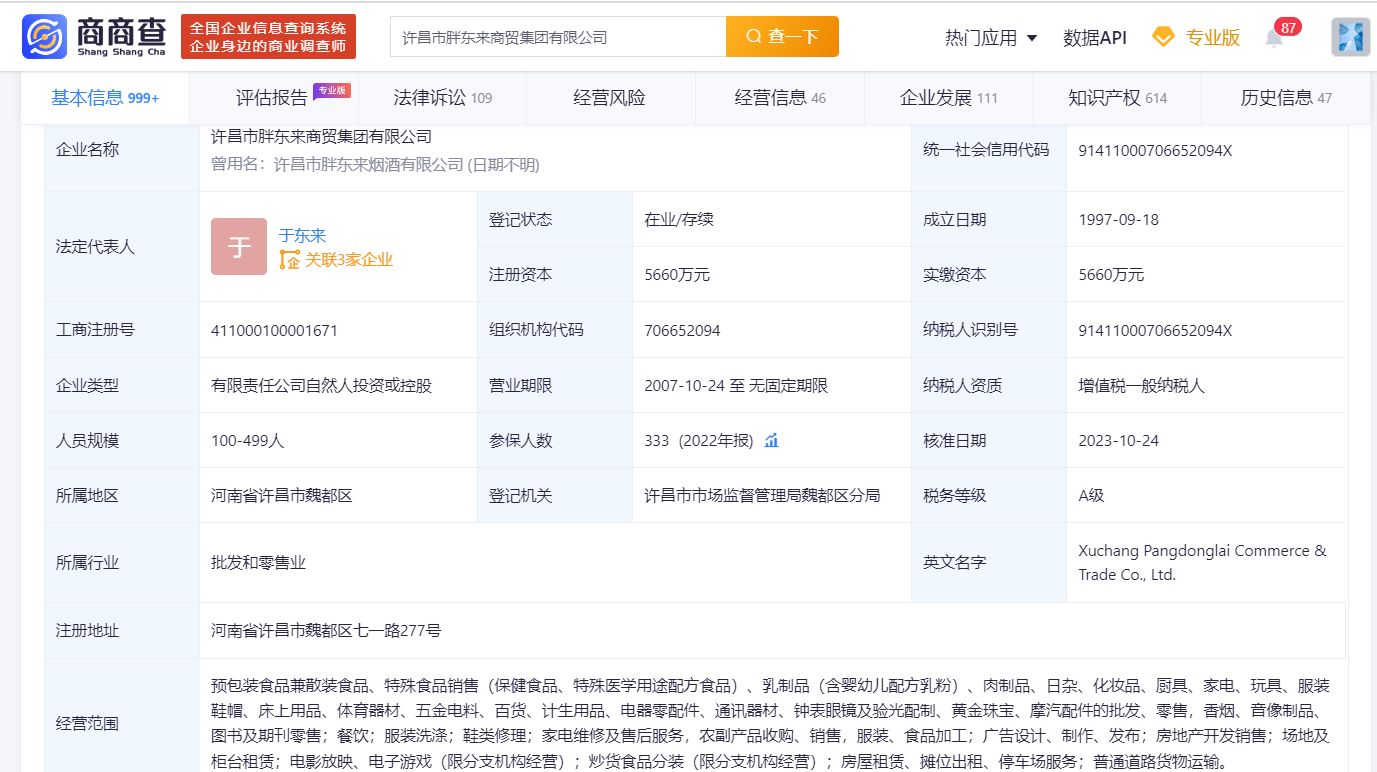
Task: Click the 统一社会信用代码 label
Action: pos(986,149)
